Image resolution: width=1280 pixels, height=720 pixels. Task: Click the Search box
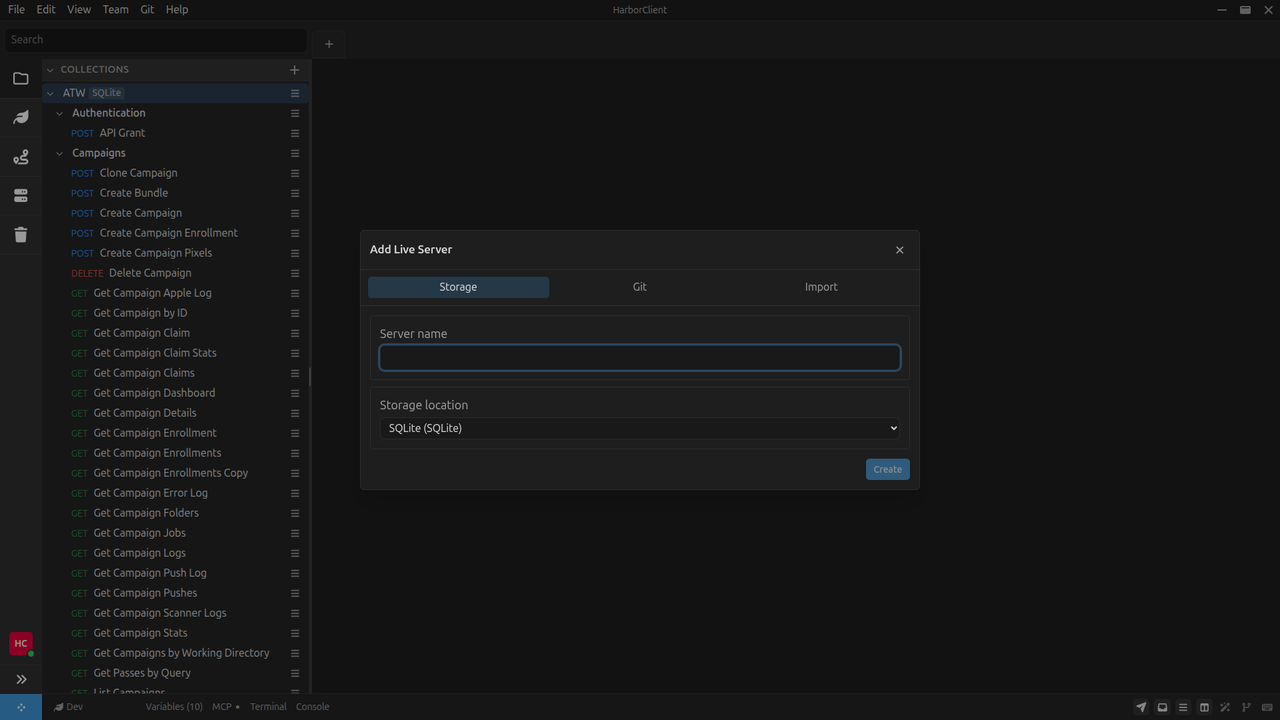click(155, 40)
